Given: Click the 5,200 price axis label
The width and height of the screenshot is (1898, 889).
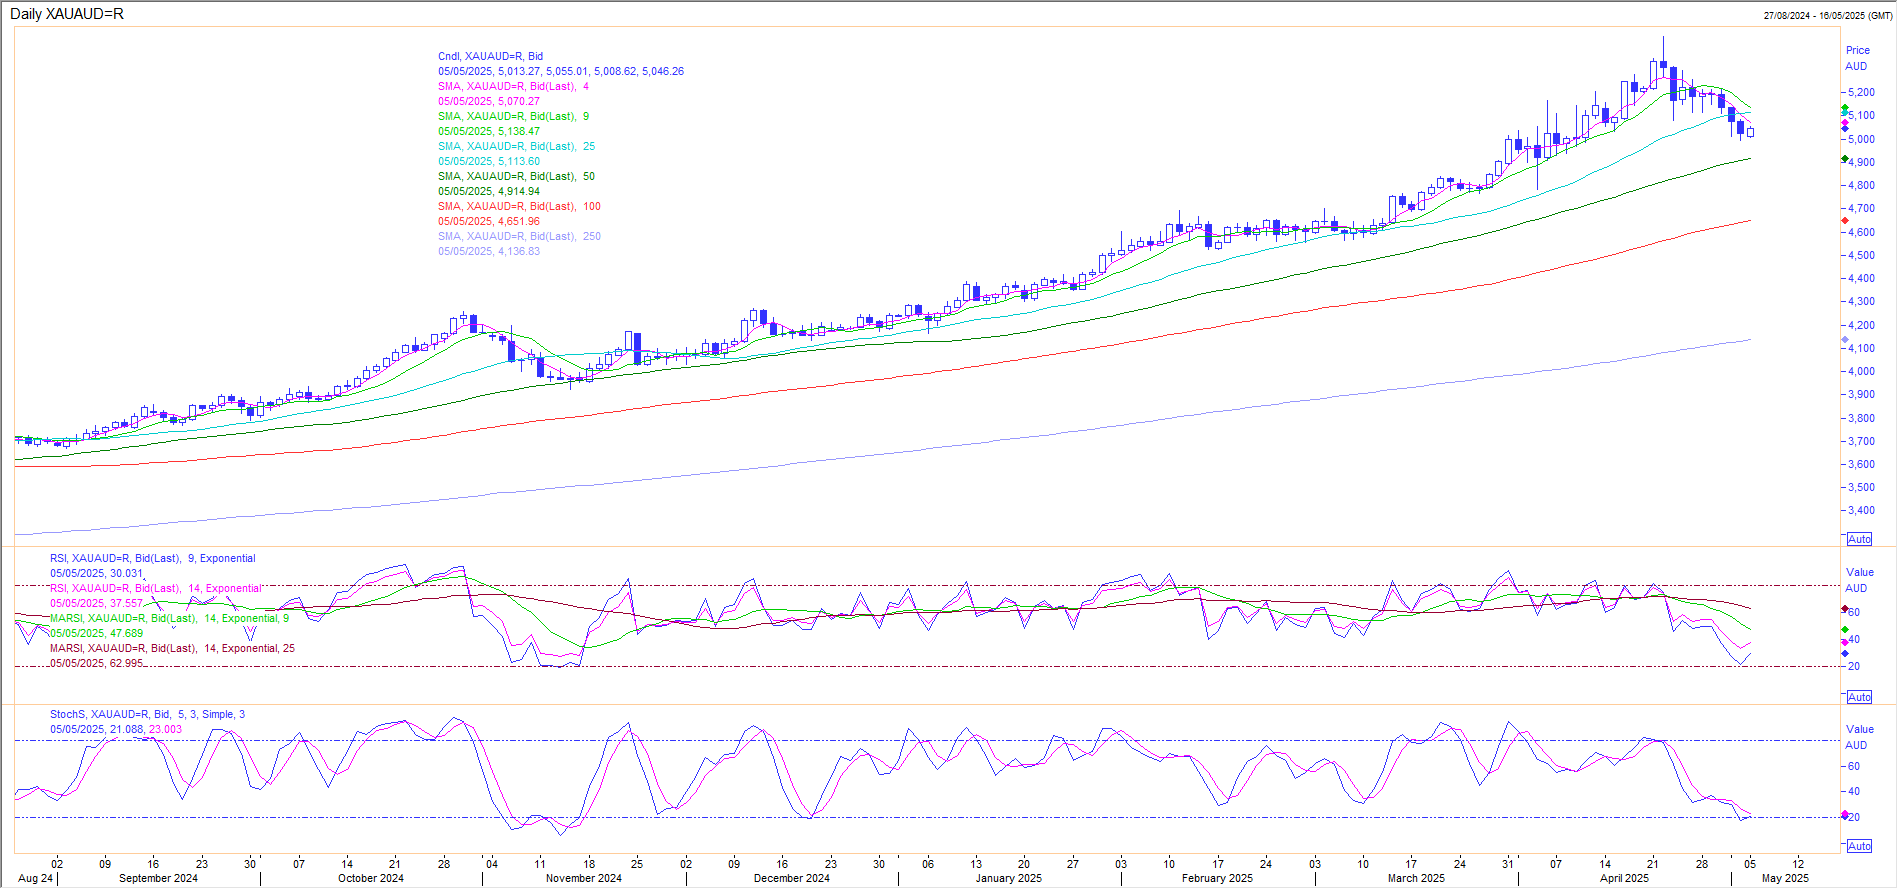Looking at the screenshot, I should tap(1861, 92).
